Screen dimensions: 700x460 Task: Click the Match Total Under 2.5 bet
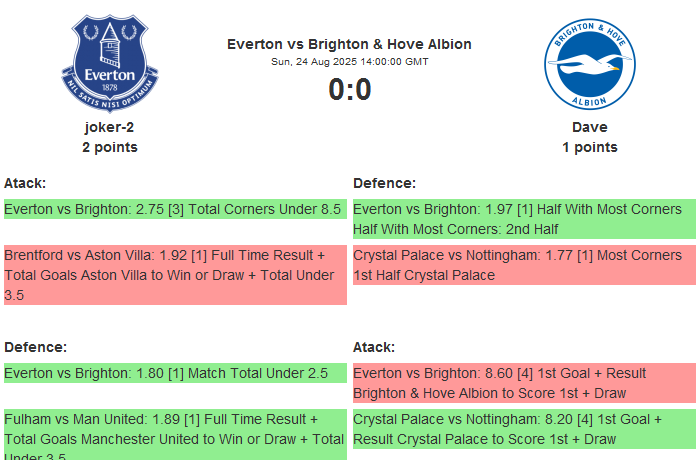point(174,373)
